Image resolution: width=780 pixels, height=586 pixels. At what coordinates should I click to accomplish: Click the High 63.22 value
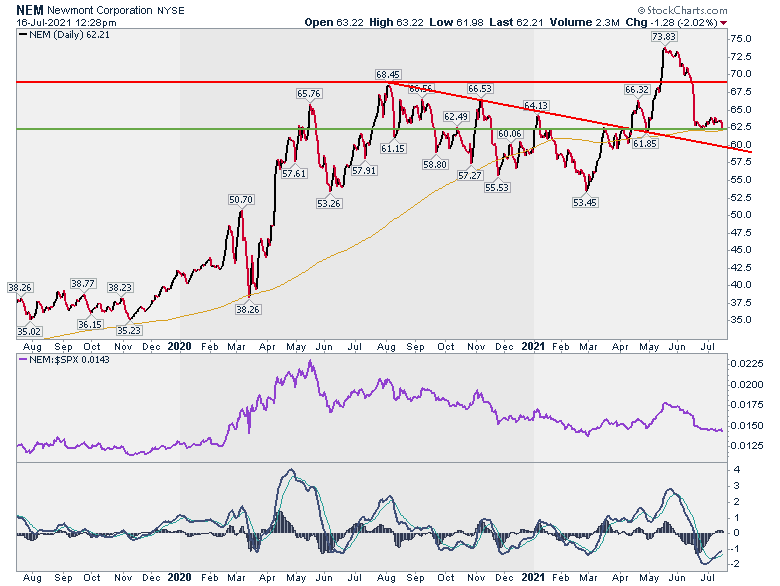coord(396,22)
